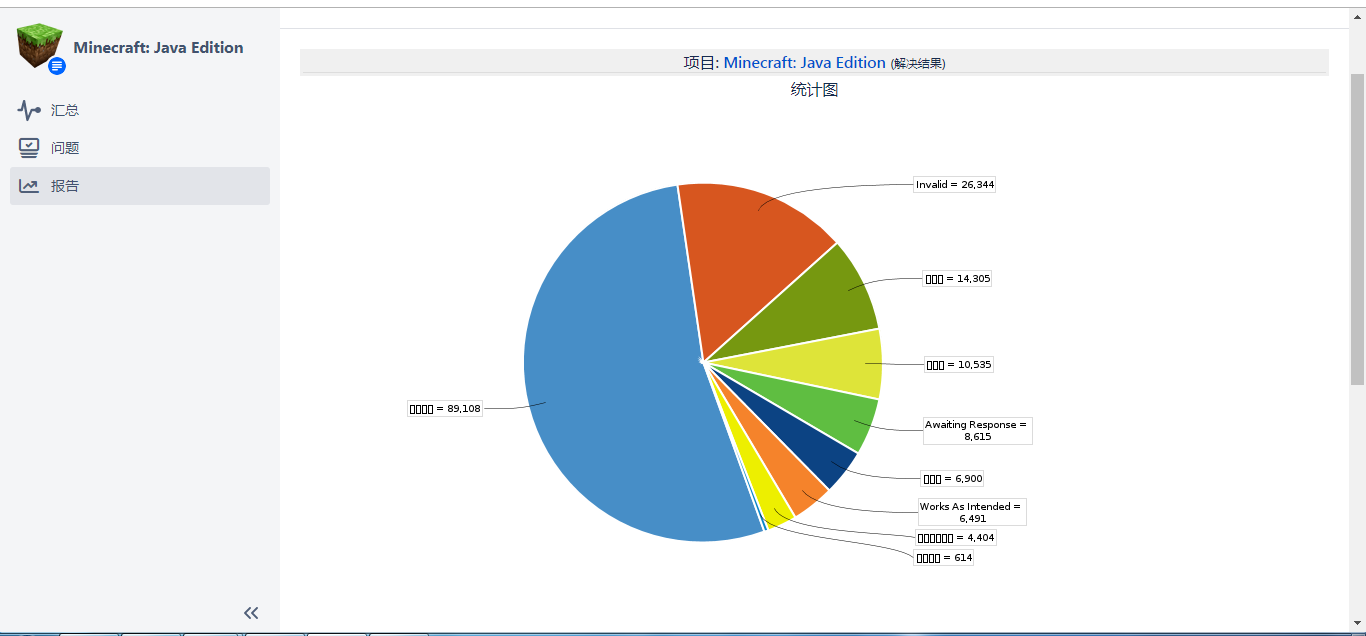1366x636 pixels.
Task: Click the 14,305 chart label
Action: click(x=958, y=278)
